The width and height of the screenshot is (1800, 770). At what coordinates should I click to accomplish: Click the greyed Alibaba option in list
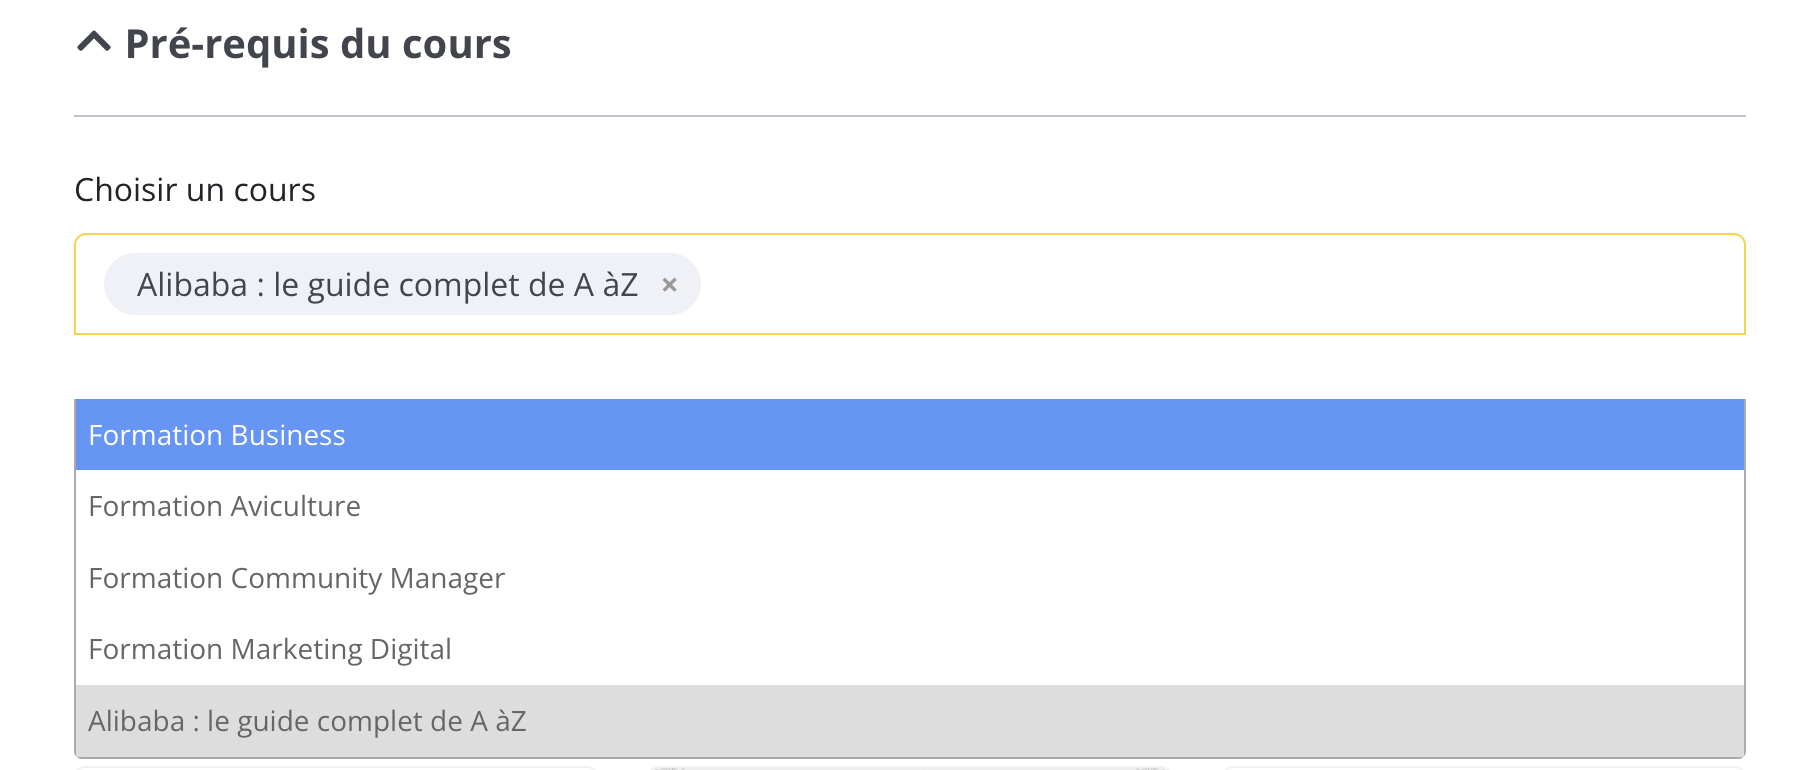tap(307, 721)
